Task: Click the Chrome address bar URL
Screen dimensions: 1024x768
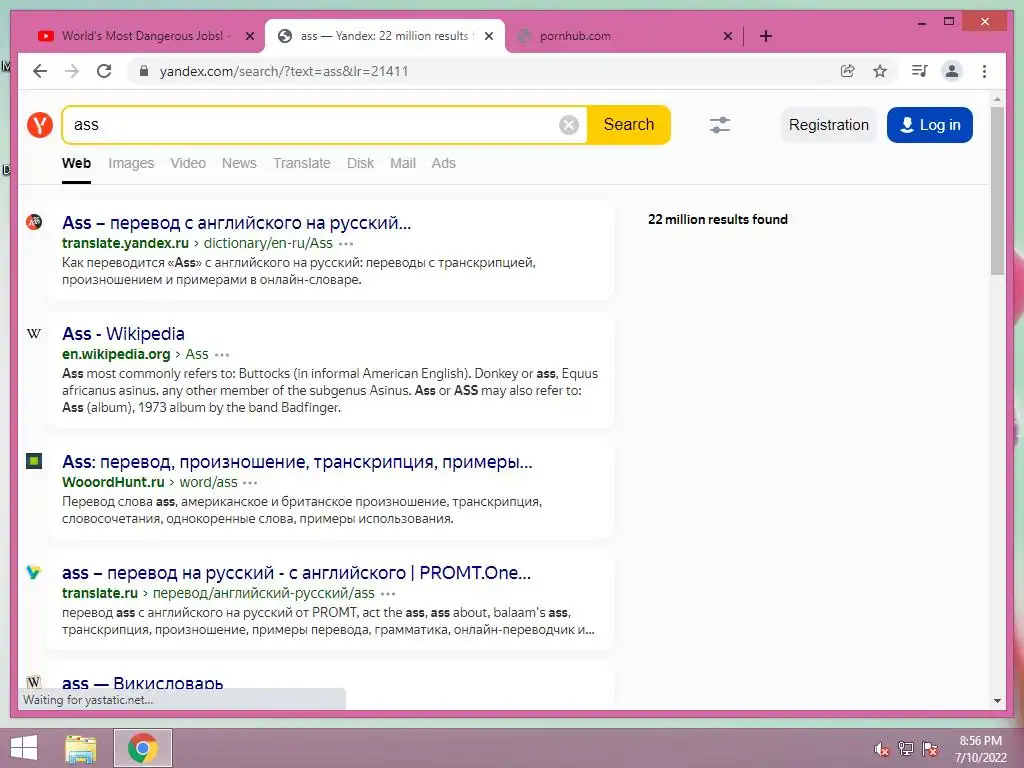Action: [284, 71]
